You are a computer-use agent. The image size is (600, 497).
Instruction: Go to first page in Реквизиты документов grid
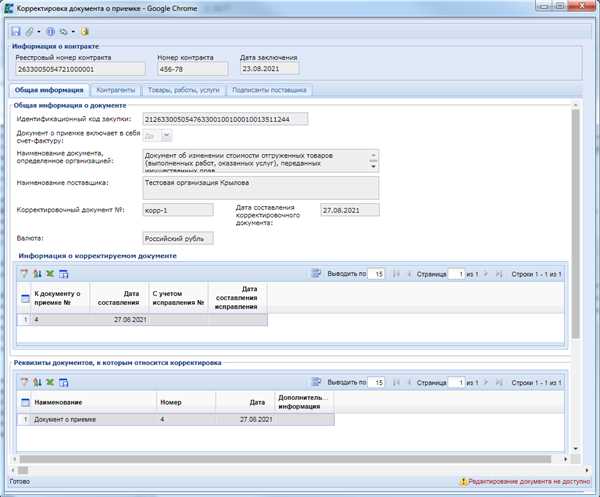point(396,383)
